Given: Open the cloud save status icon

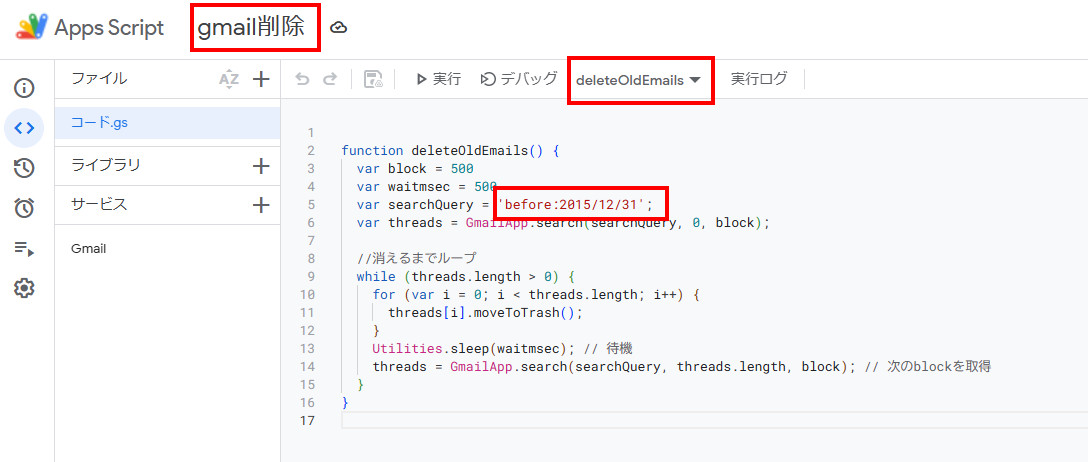Looking at the screenshot, I should (x=339, y=28).
